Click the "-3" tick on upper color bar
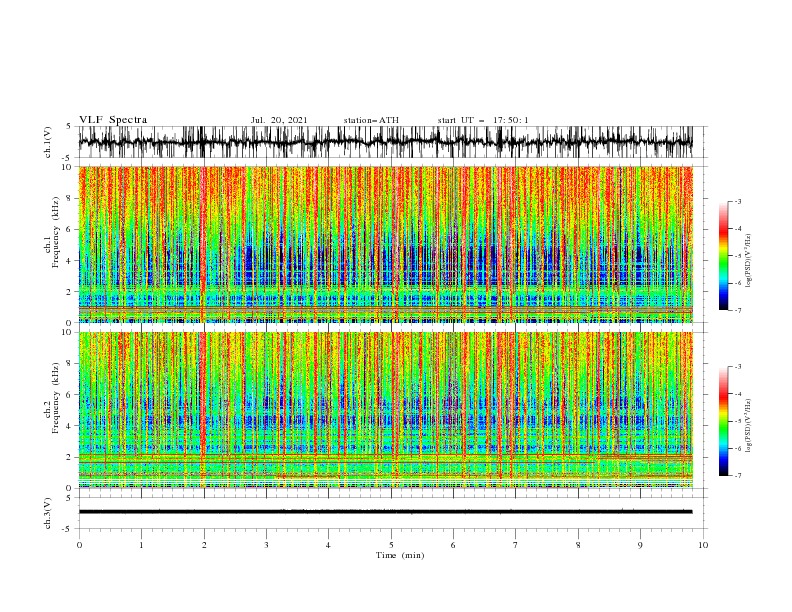792x612 pixels. pyautogui.click(x=738, y=201)
